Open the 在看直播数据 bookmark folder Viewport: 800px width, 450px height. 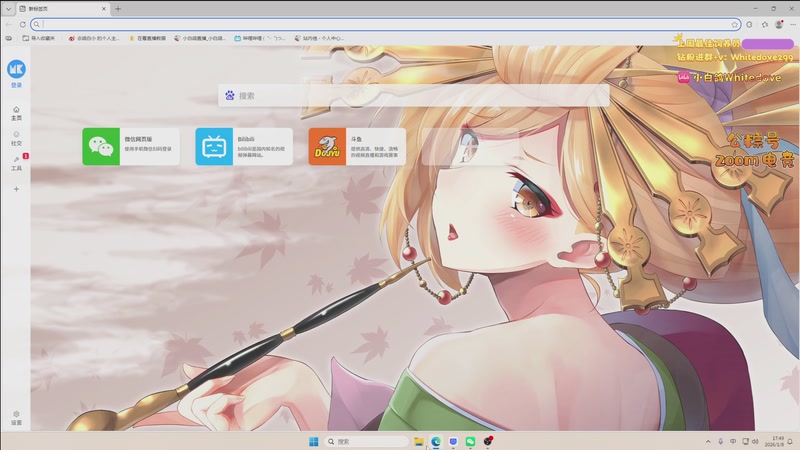(x=147, y=38)
